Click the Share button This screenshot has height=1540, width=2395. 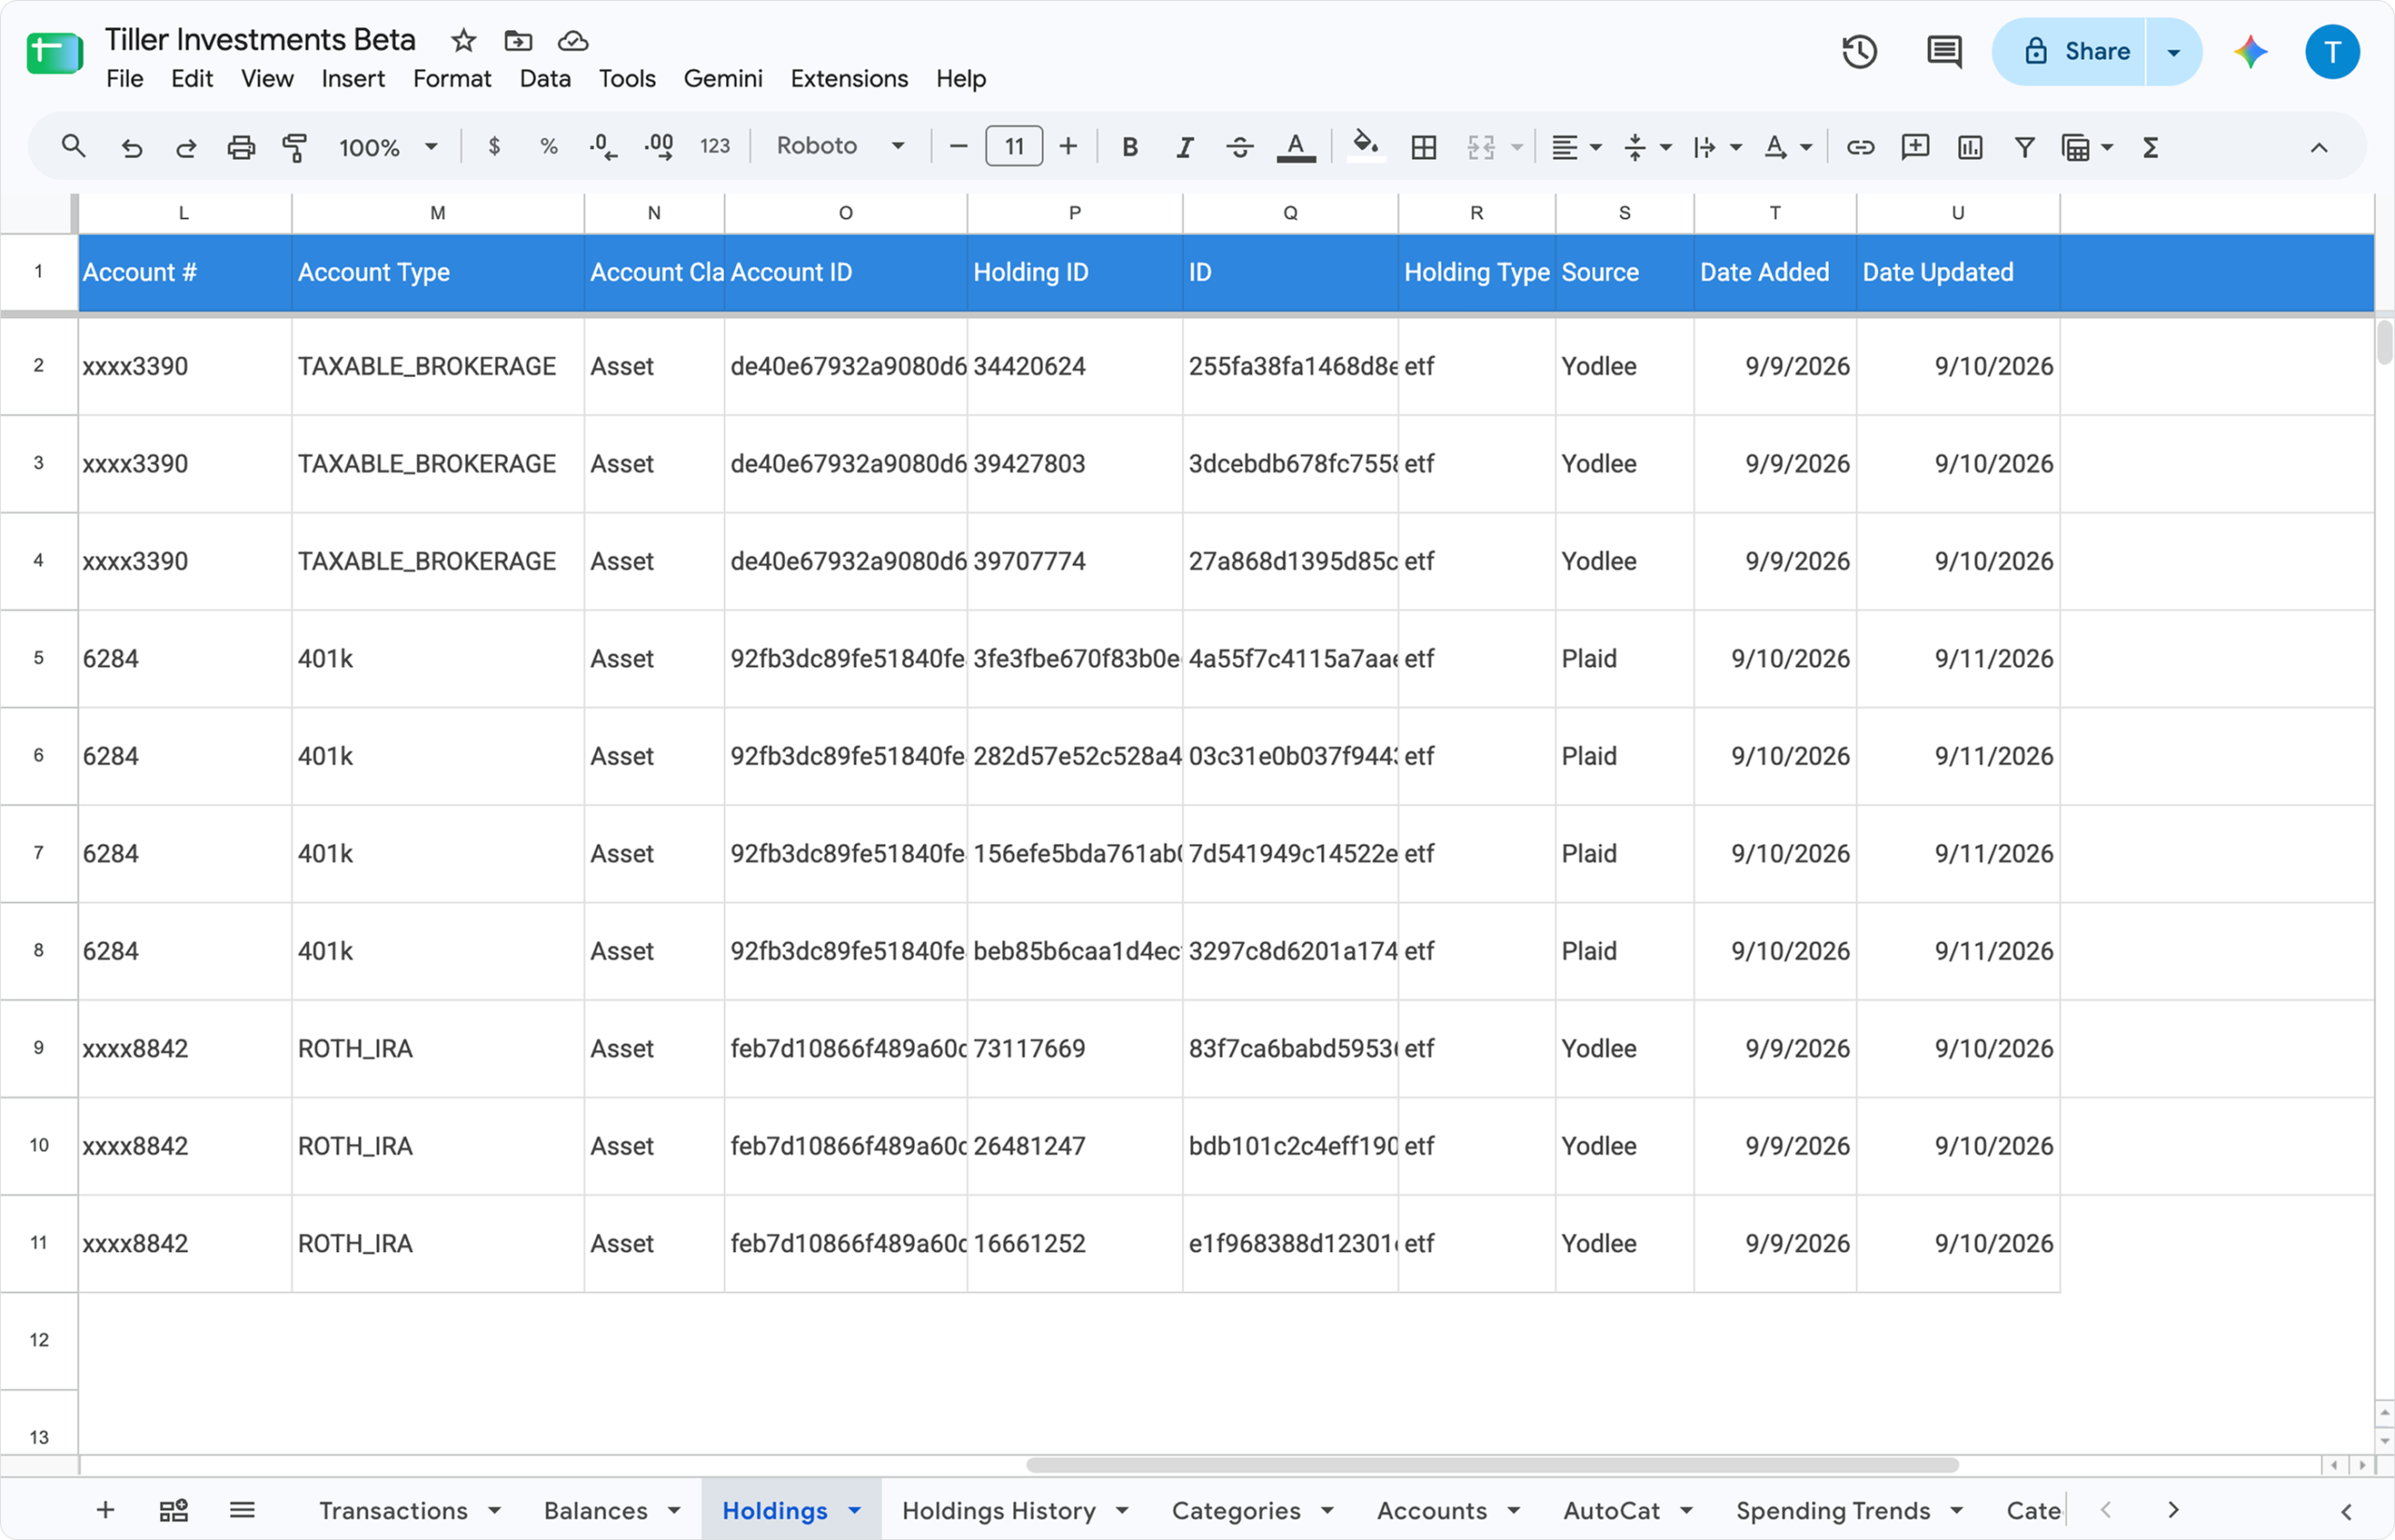tap(2069, 52)
